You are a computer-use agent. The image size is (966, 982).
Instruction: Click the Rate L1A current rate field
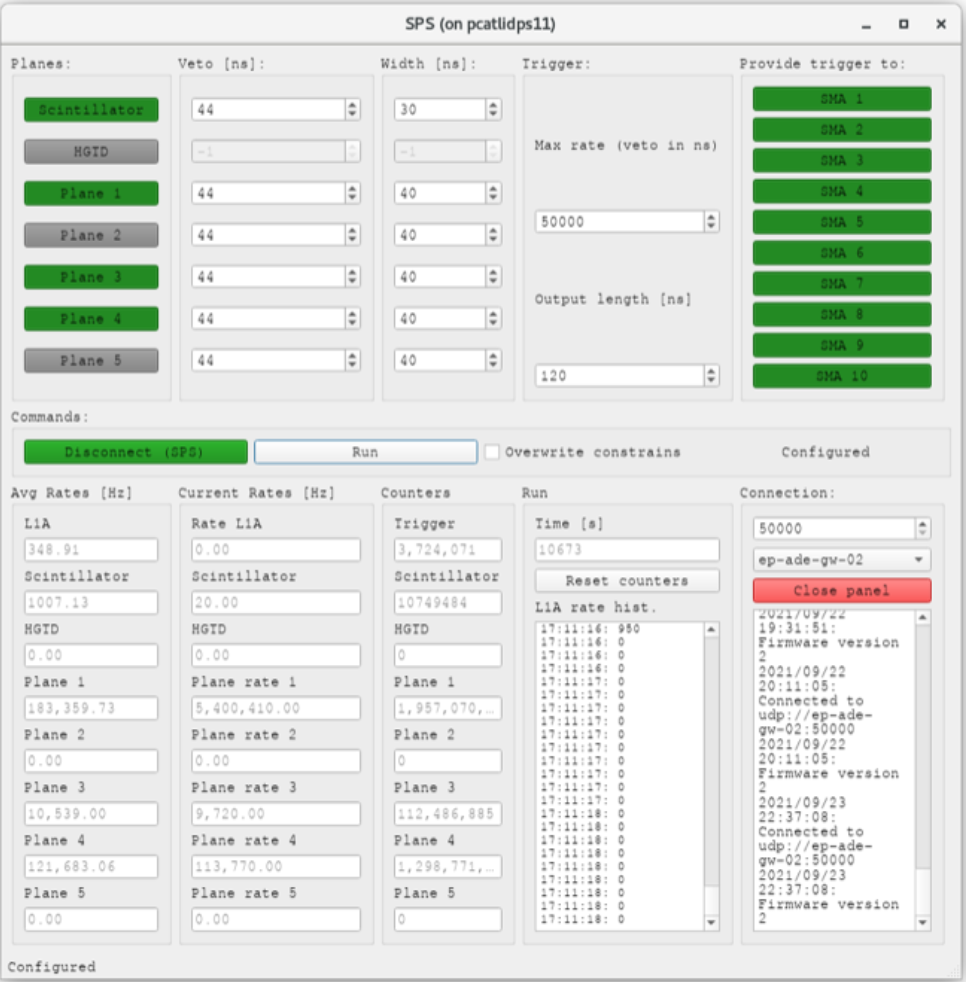coord(276,550)
